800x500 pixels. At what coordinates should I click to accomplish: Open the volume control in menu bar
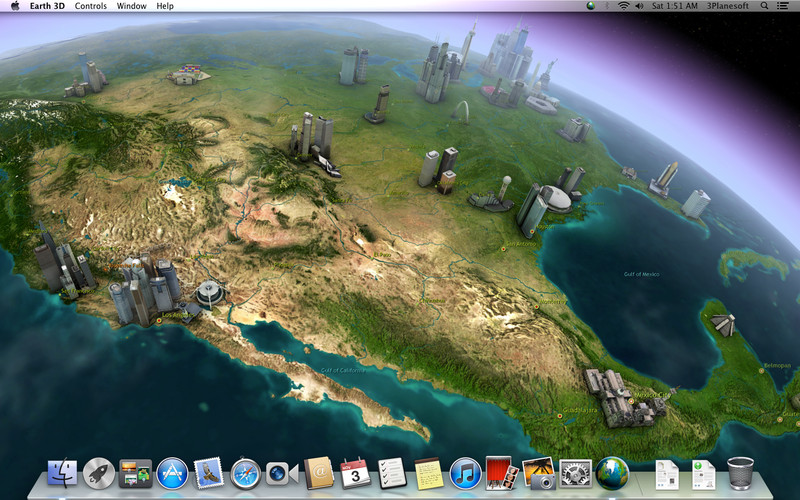point(639,6)
